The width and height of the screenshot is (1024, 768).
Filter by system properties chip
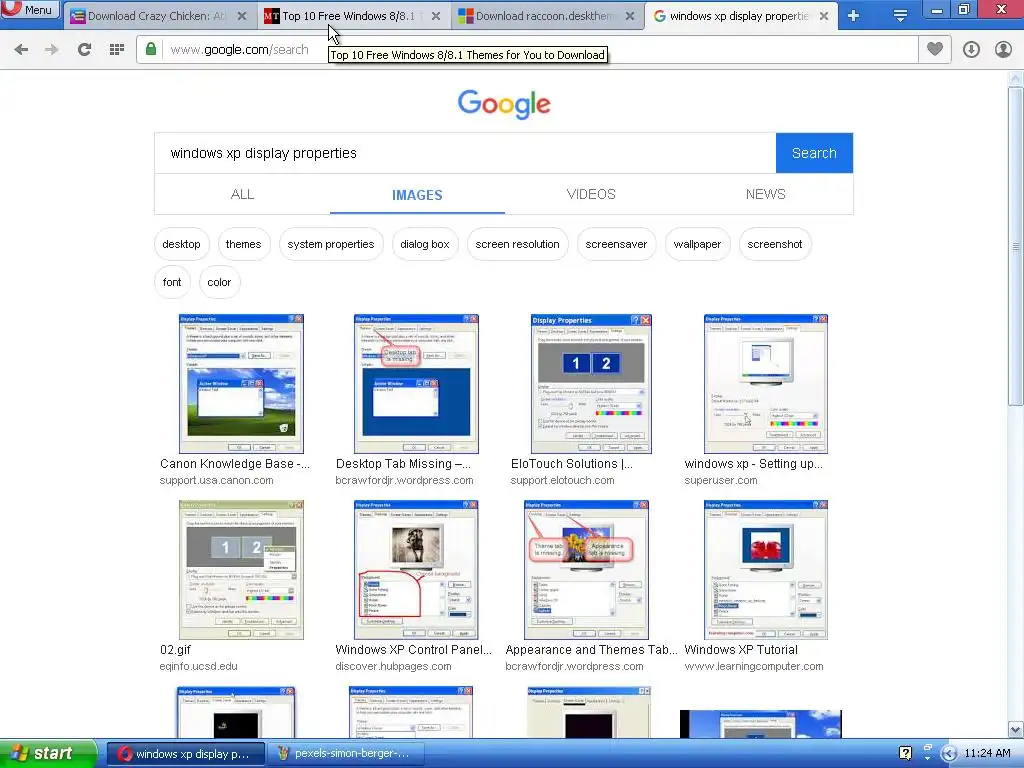click(x=330, y=244)
